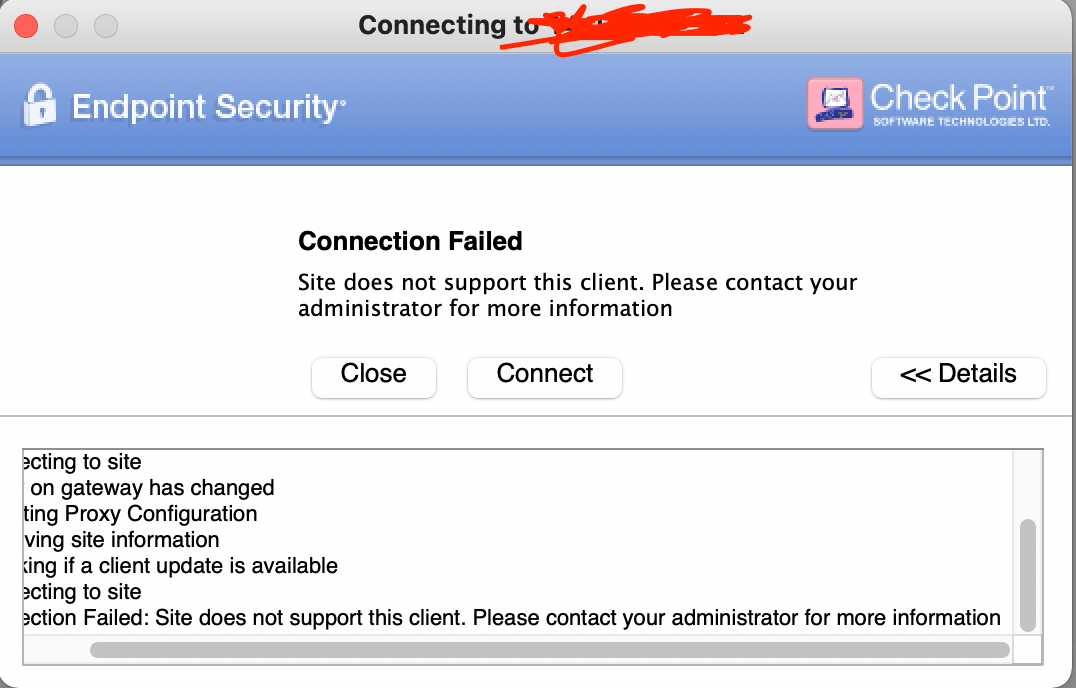The image size is (1076, 688).
Task: Click the pink workstation icon in the banner
Action: click(835, 103)
